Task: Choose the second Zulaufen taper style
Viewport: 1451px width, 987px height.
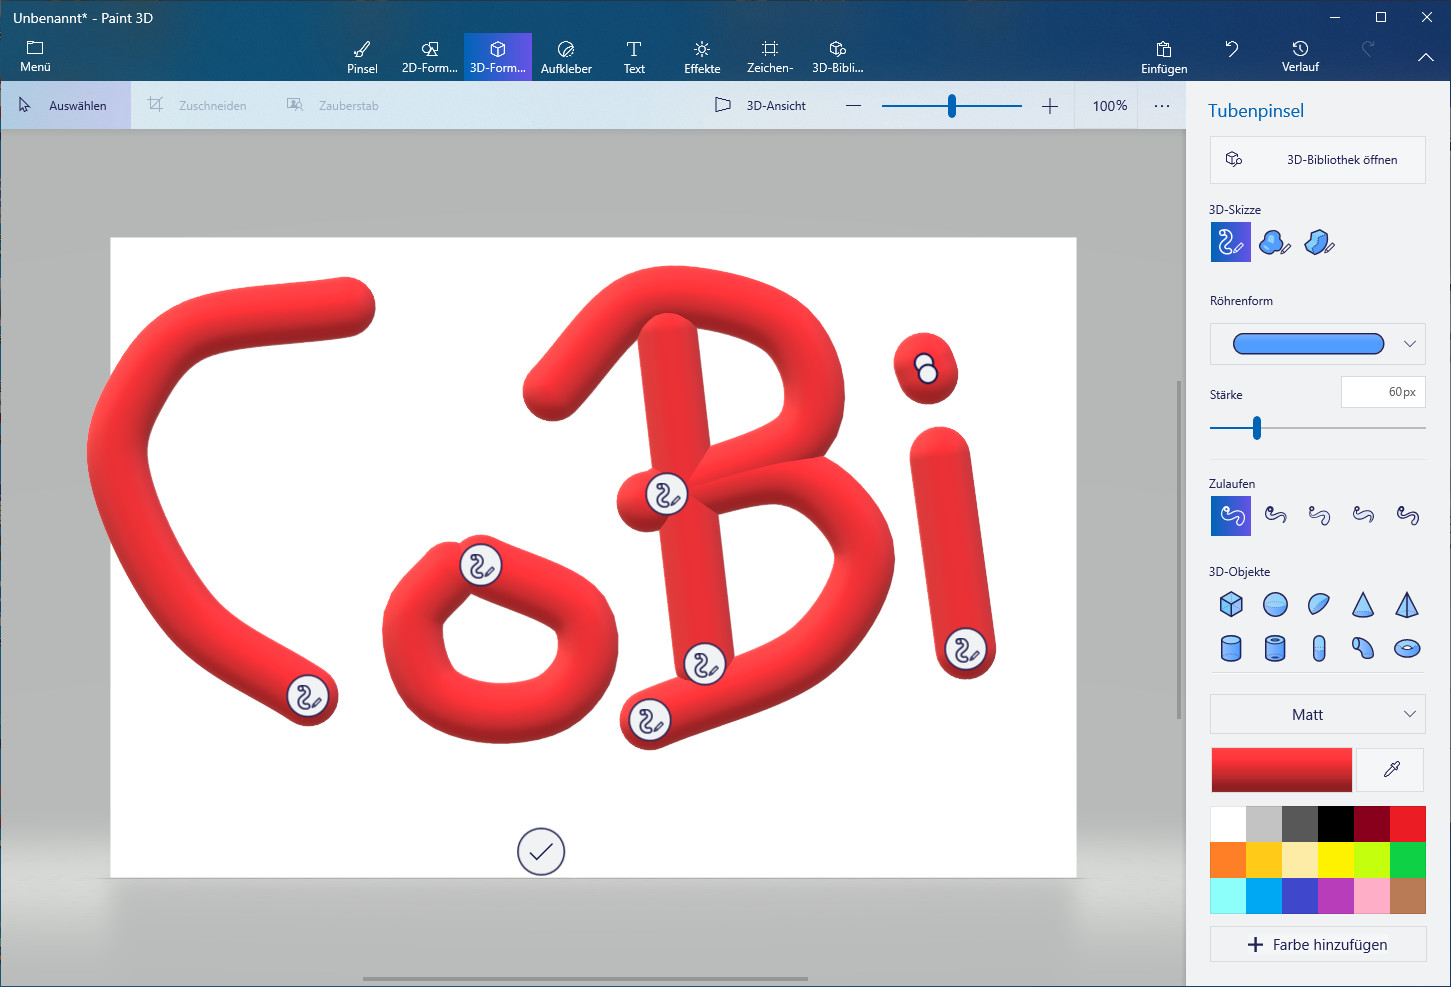Action: click(x=1274, y=515)
